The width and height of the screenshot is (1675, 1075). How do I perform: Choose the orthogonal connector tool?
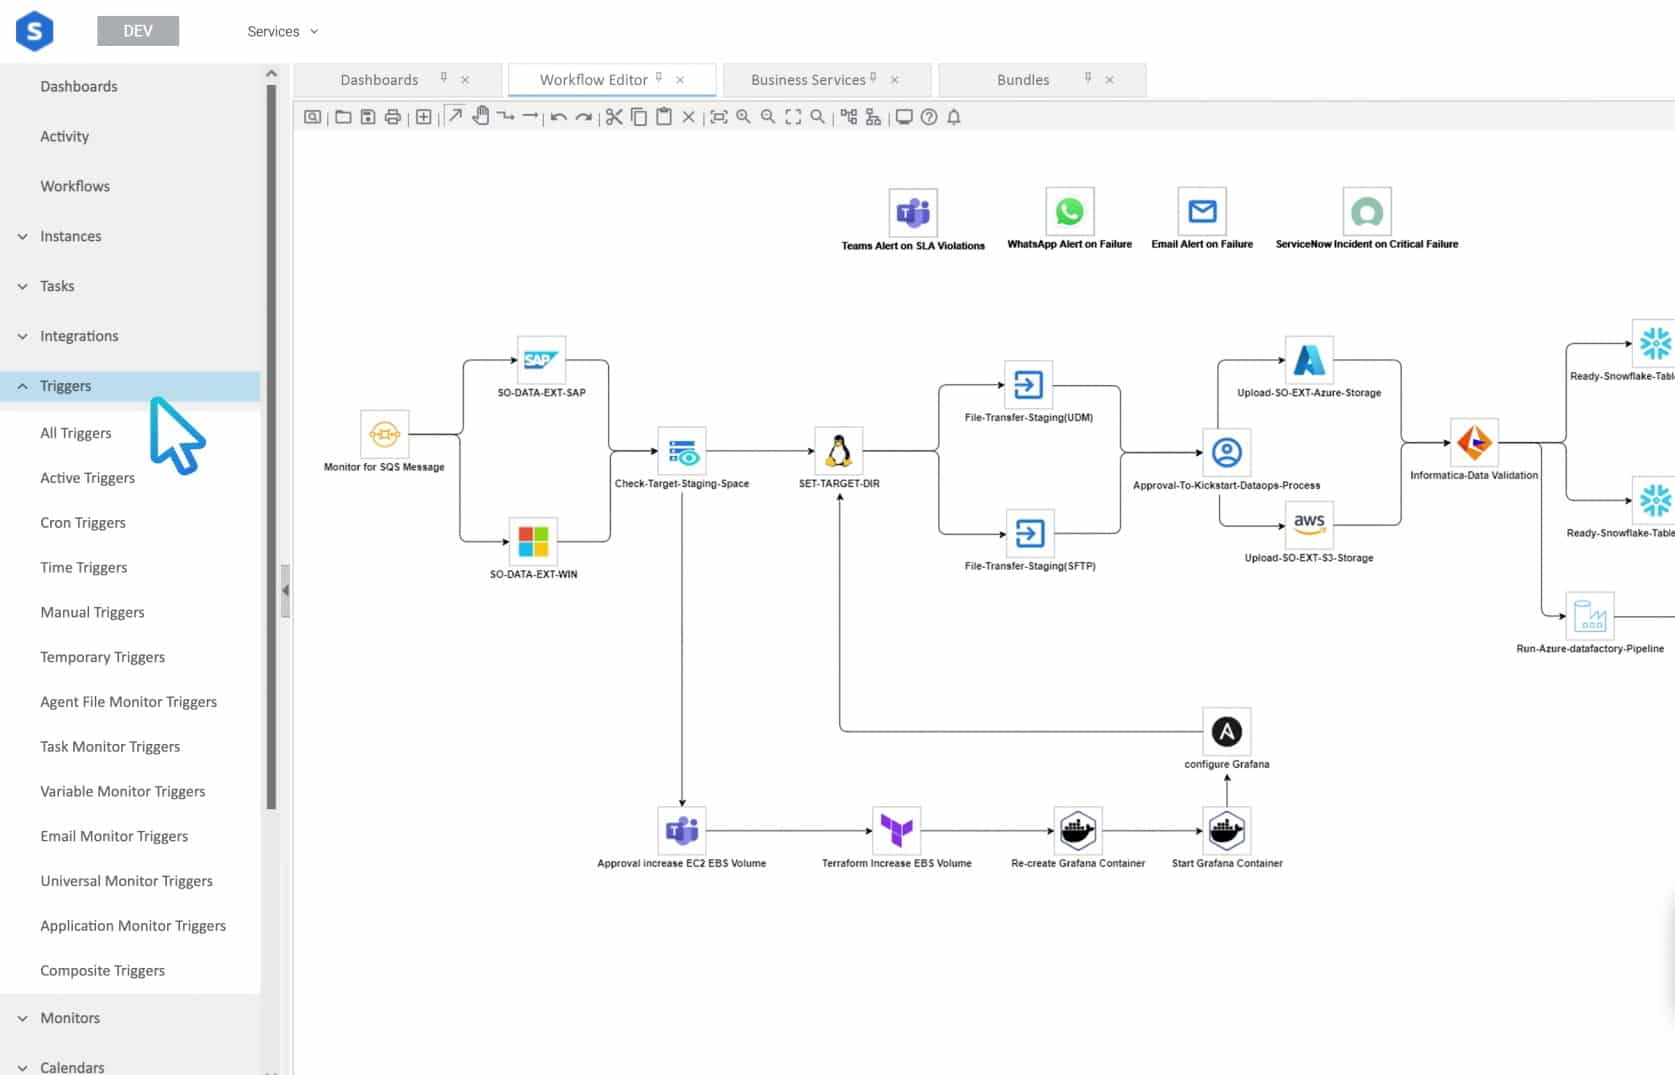coord(506,117)
